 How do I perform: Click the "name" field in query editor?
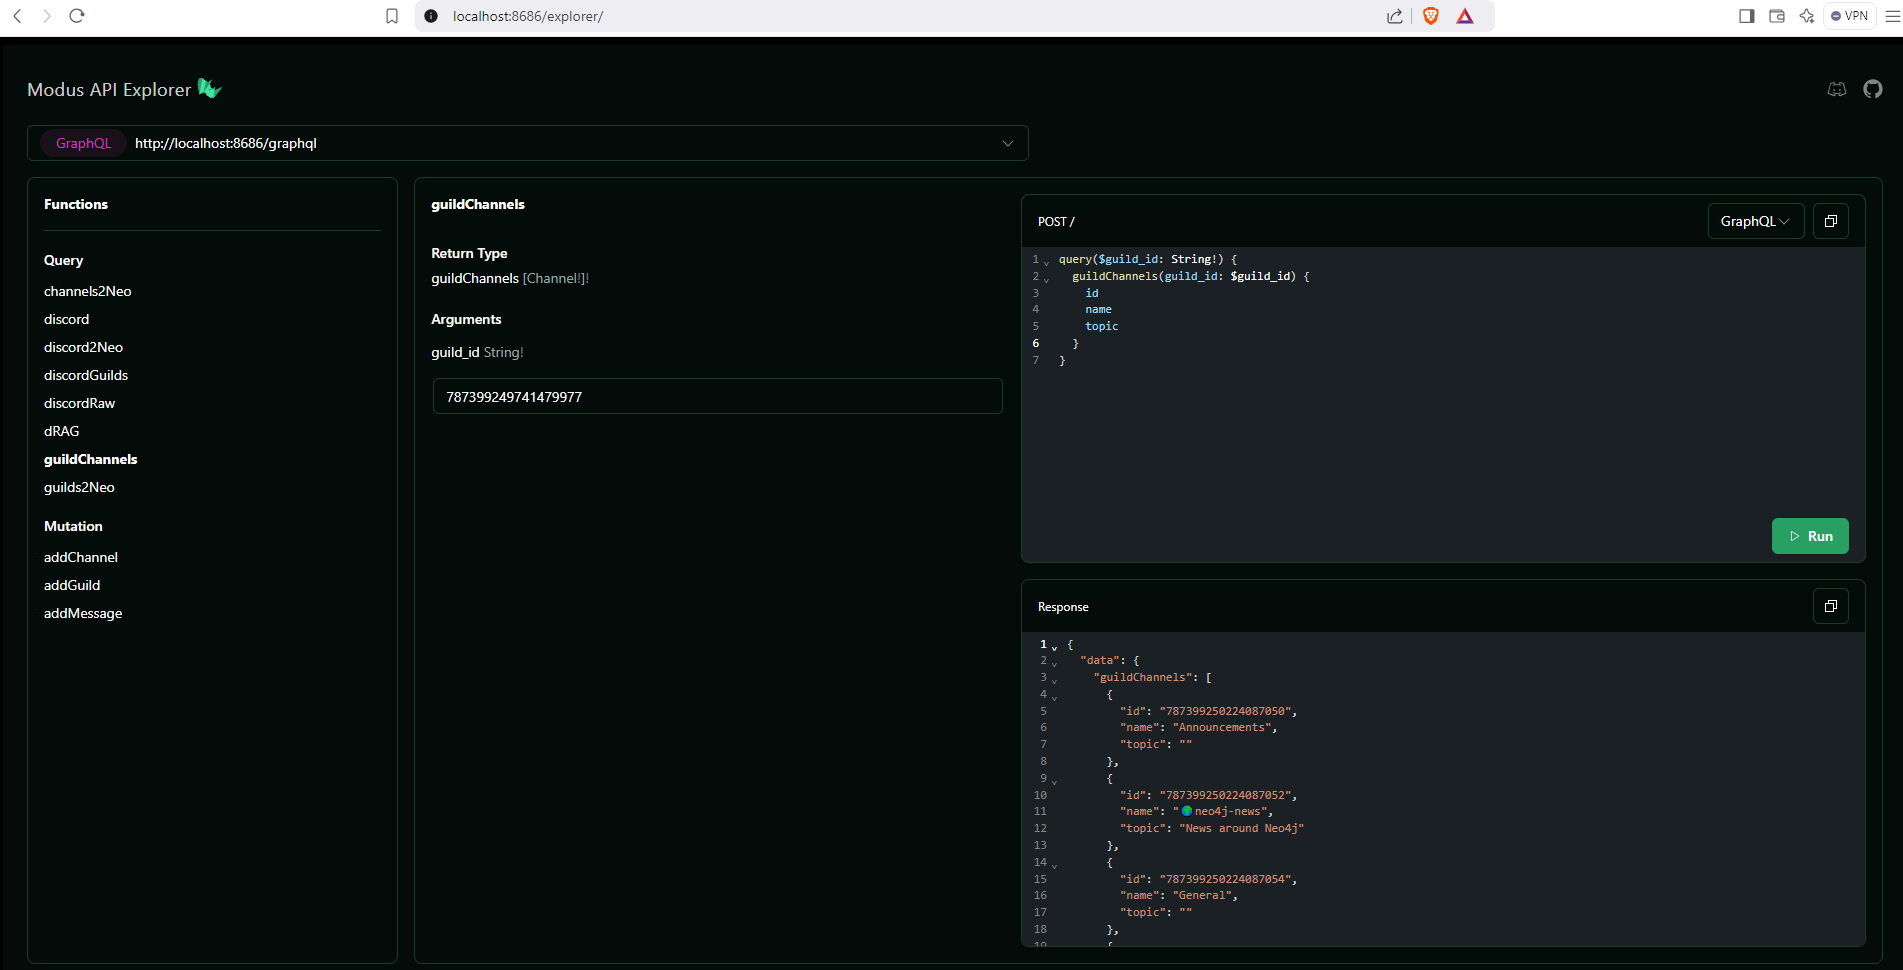click(1099, 309)
